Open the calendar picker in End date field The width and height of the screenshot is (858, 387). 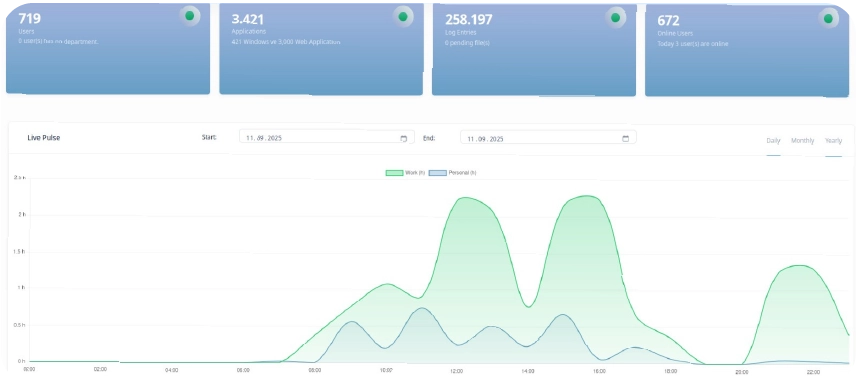point(625,138)
